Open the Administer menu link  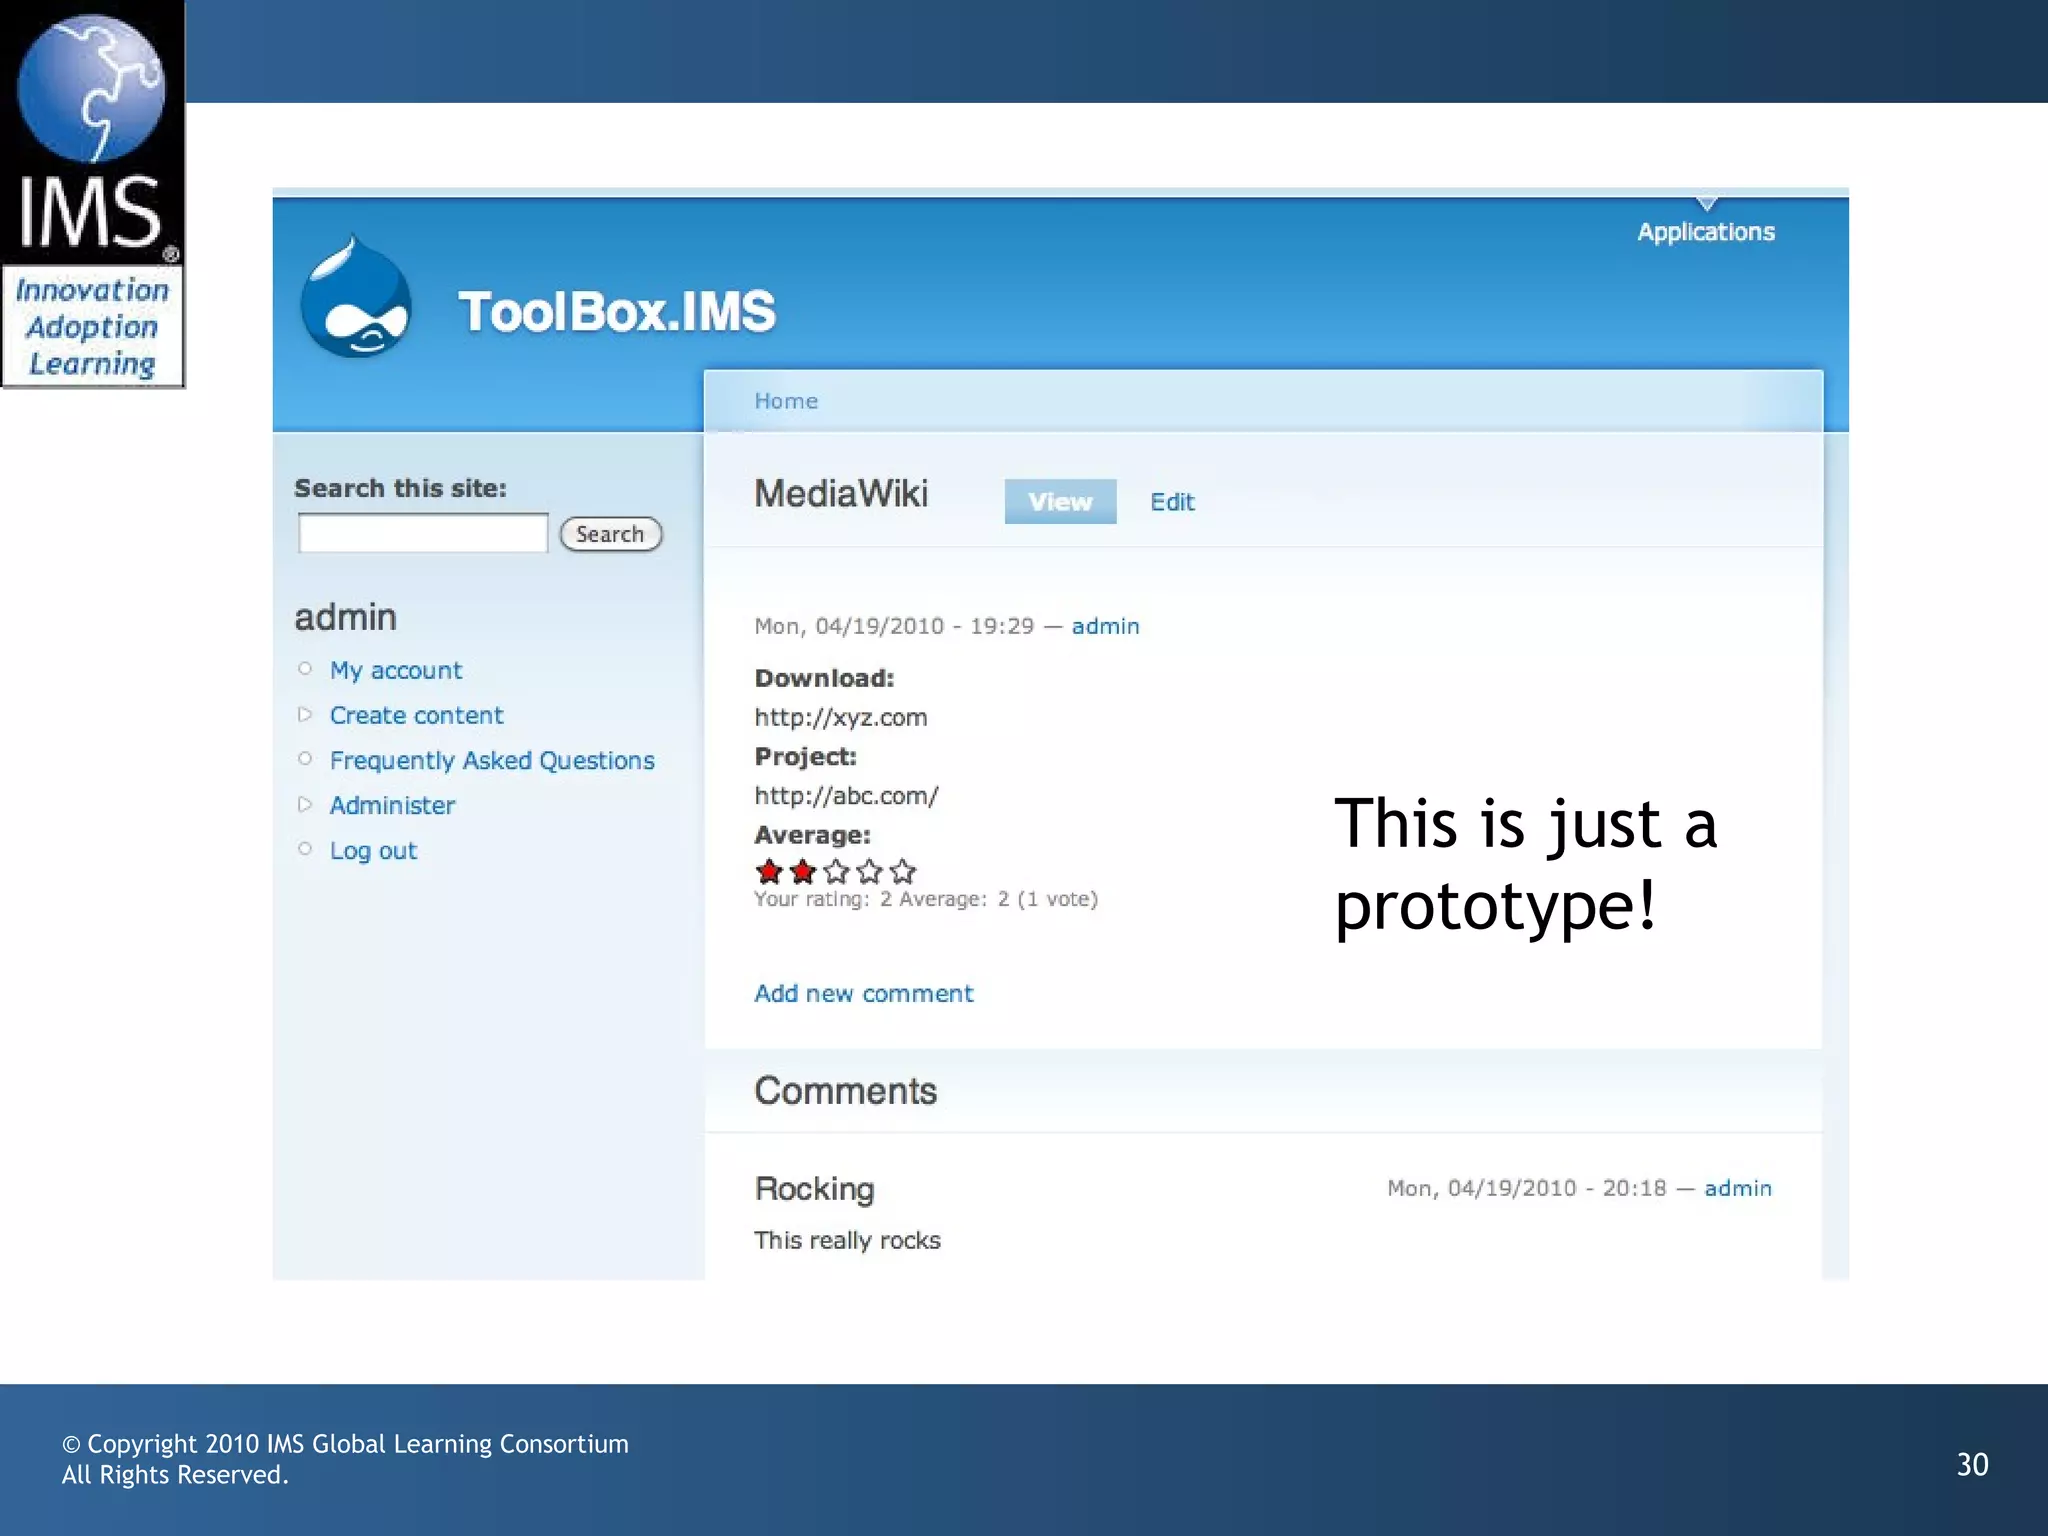click(x=392, y=805)
